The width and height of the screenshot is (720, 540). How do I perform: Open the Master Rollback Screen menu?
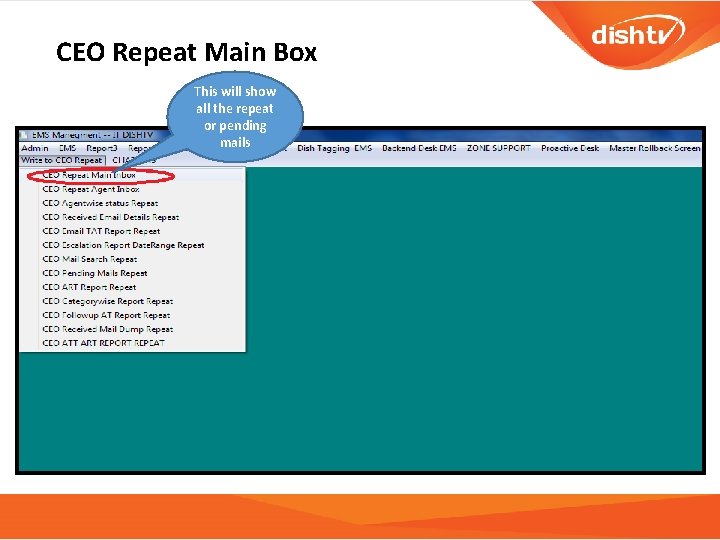654,148
